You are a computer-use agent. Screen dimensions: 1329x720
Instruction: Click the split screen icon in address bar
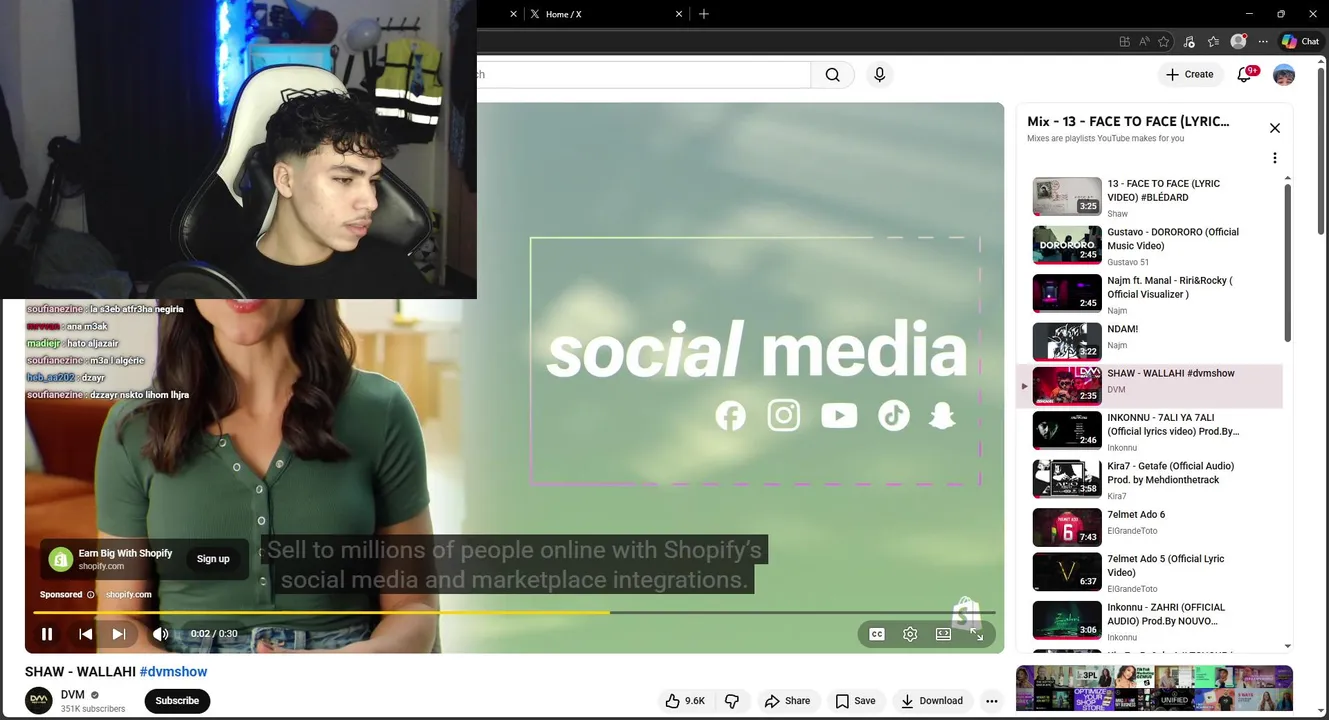click(x=1125, y=41)
